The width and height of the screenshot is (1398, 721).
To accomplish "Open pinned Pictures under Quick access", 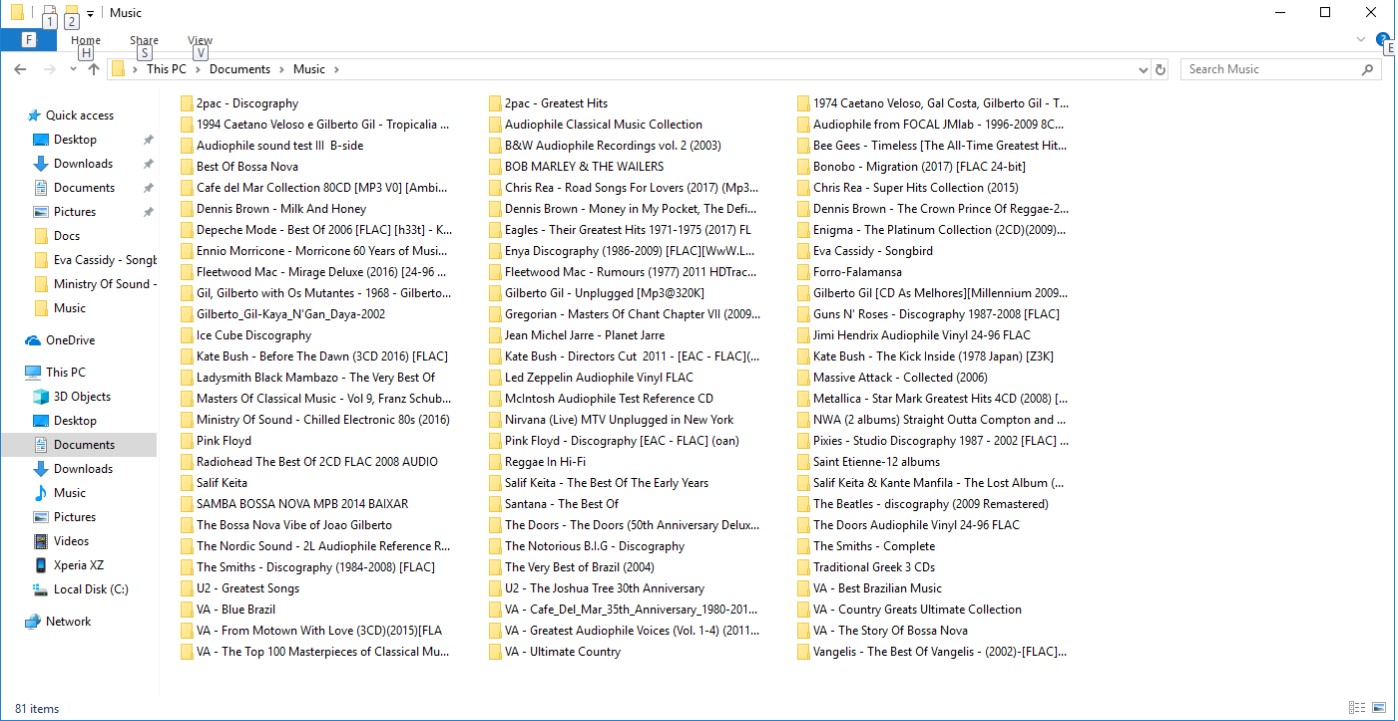I will 75,211.
